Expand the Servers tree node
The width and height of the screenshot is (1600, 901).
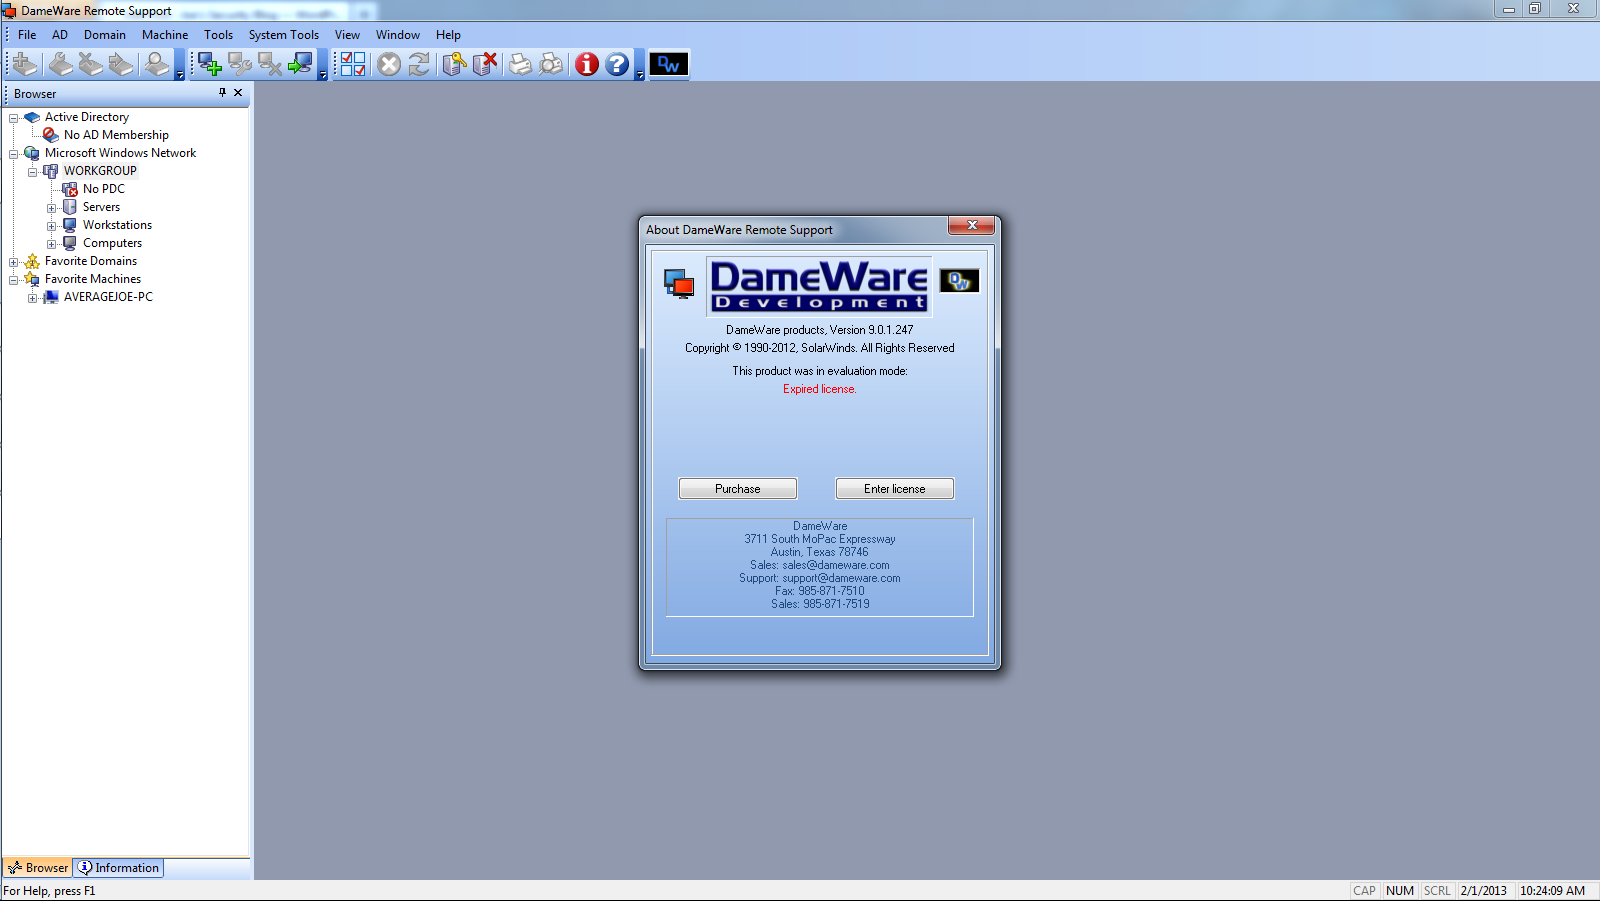click(52, 208)
